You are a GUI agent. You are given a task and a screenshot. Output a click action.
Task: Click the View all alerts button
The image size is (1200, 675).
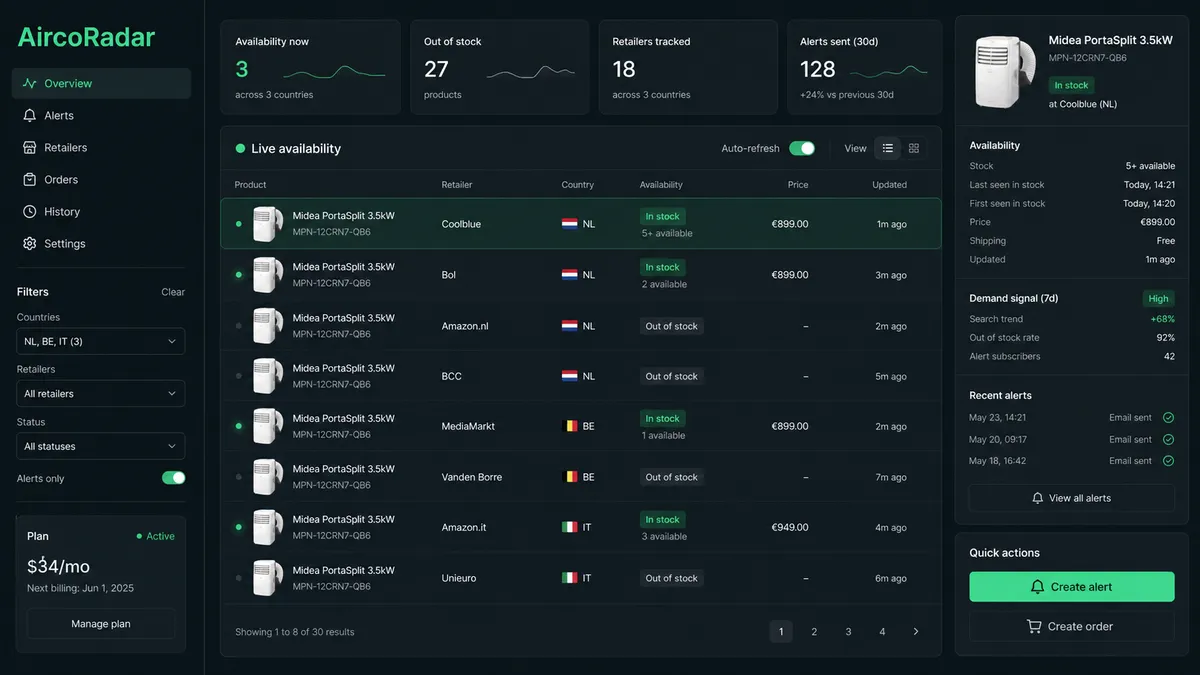pyautogui.click(x=1072, y=498)
